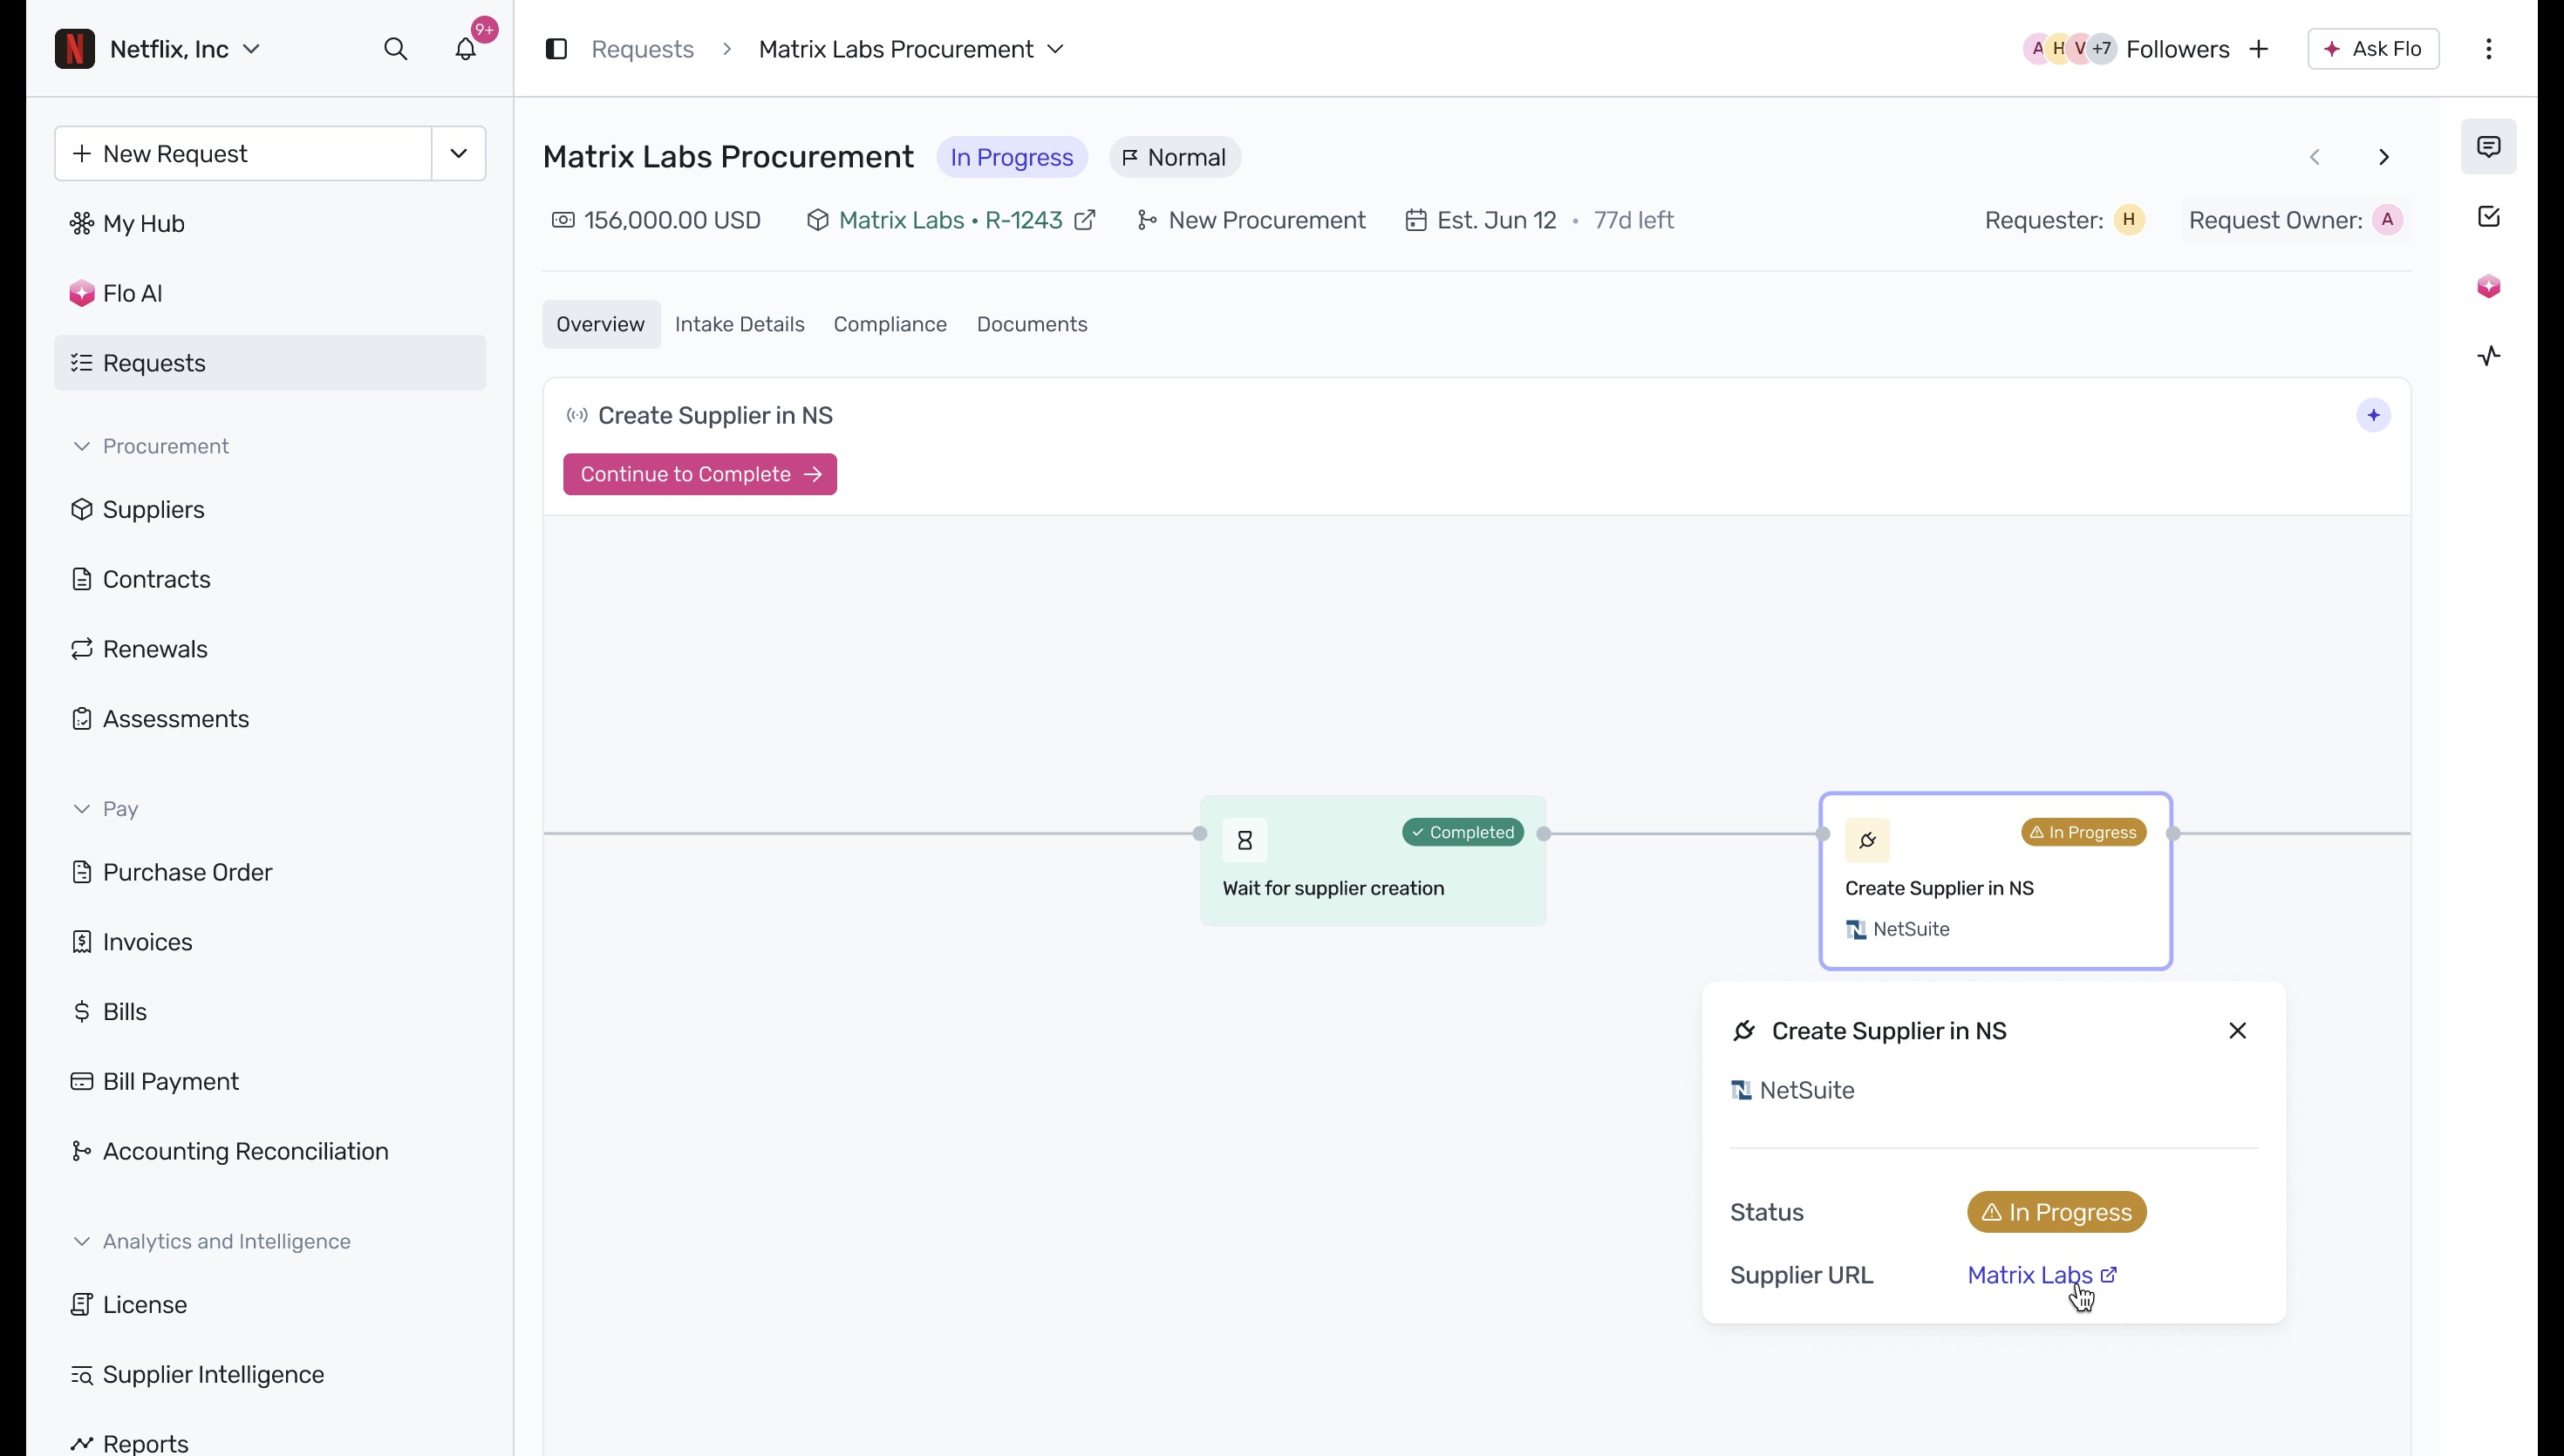Click the New Request button
Image resolution: width=2564 pixels, height=1456 pixels.
pyautogui.click(x=243, y=154)
